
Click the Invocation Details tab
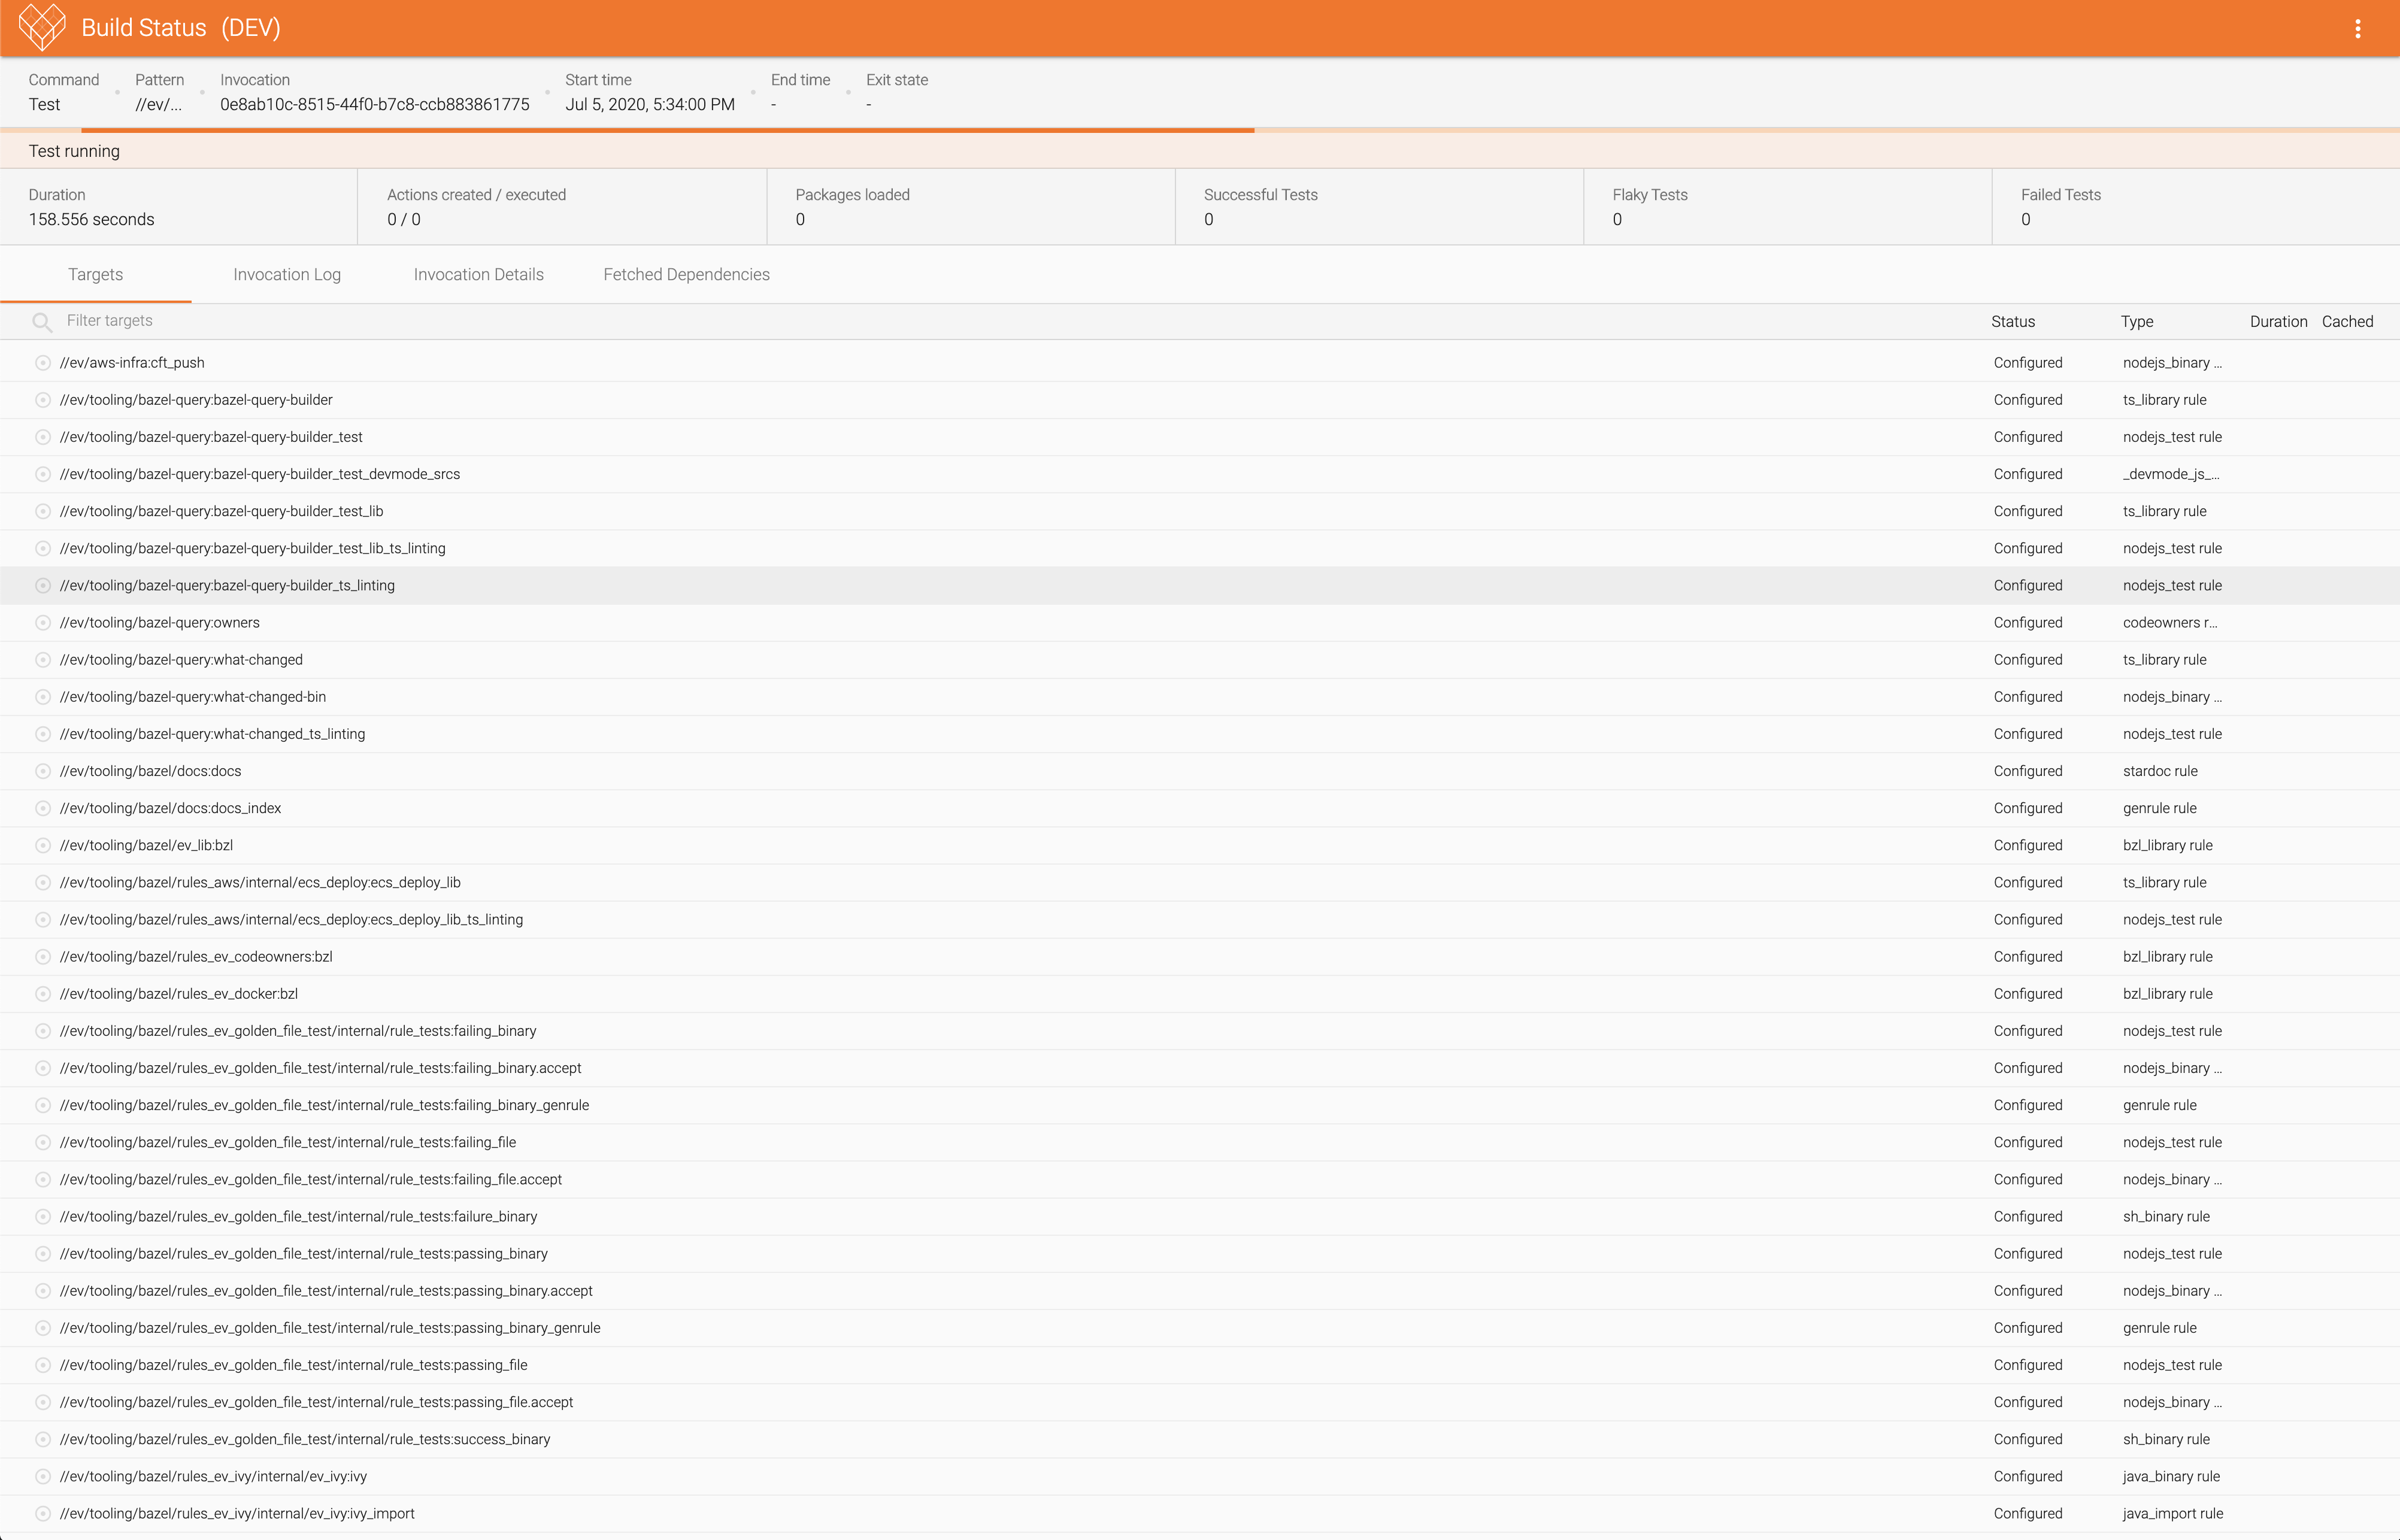(x=478, y=275)
